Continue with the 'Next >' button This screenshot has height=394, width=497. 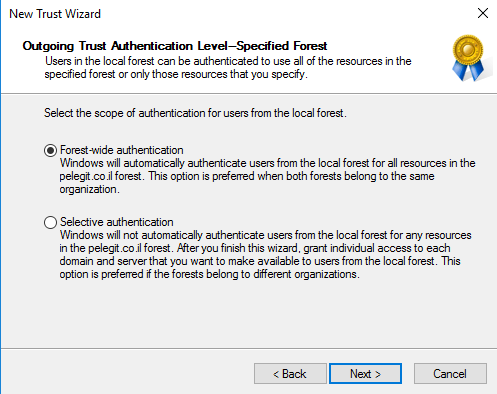click(x=365, y=374)
